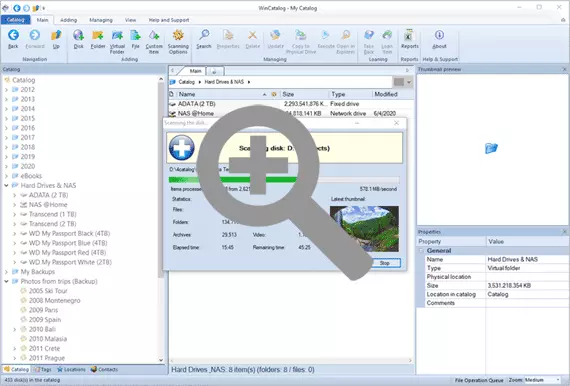Viewport: 570px width, 386px height.
Task: Open Scanning Options gear icon
Action: click(178, 35)
